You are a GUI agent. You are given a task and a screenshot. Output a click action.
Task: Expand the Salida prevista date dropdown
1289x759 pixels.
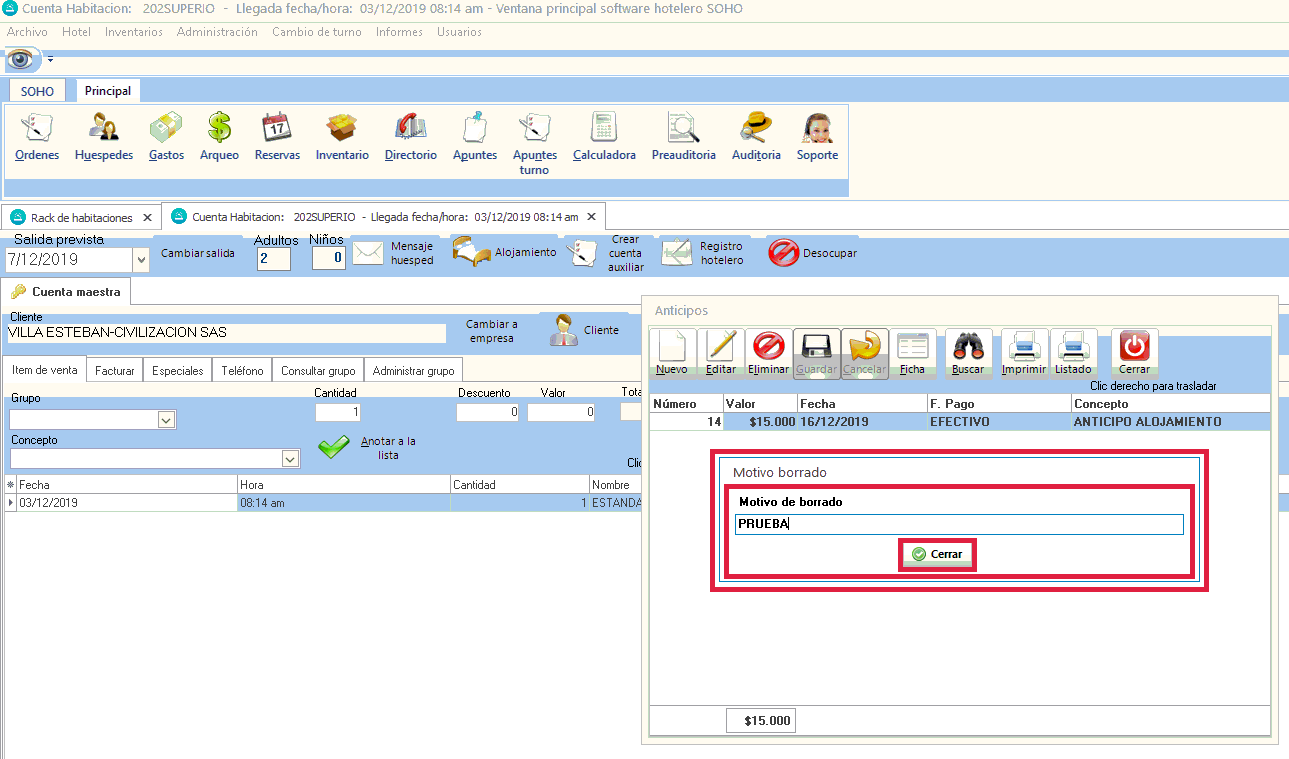pos(140,260)
